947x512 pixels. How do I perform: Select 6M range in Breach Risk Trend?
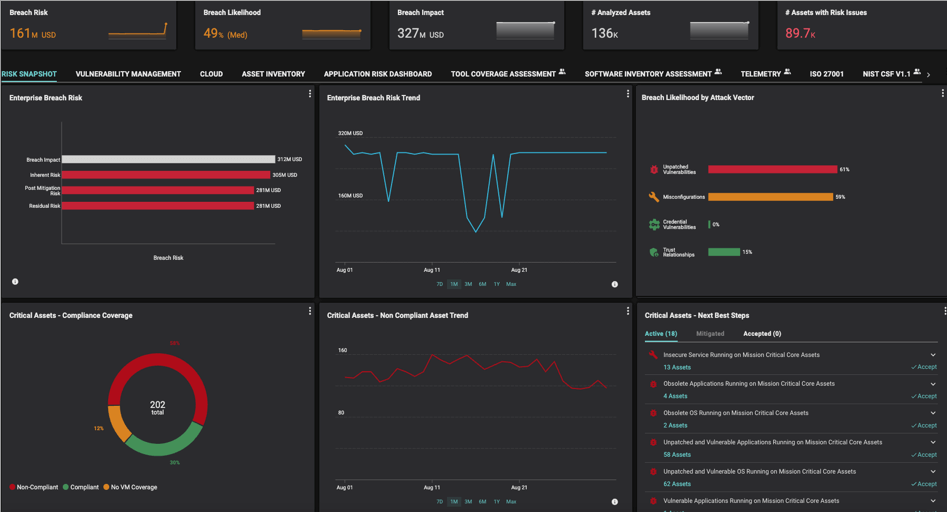[x=483, y=284]
